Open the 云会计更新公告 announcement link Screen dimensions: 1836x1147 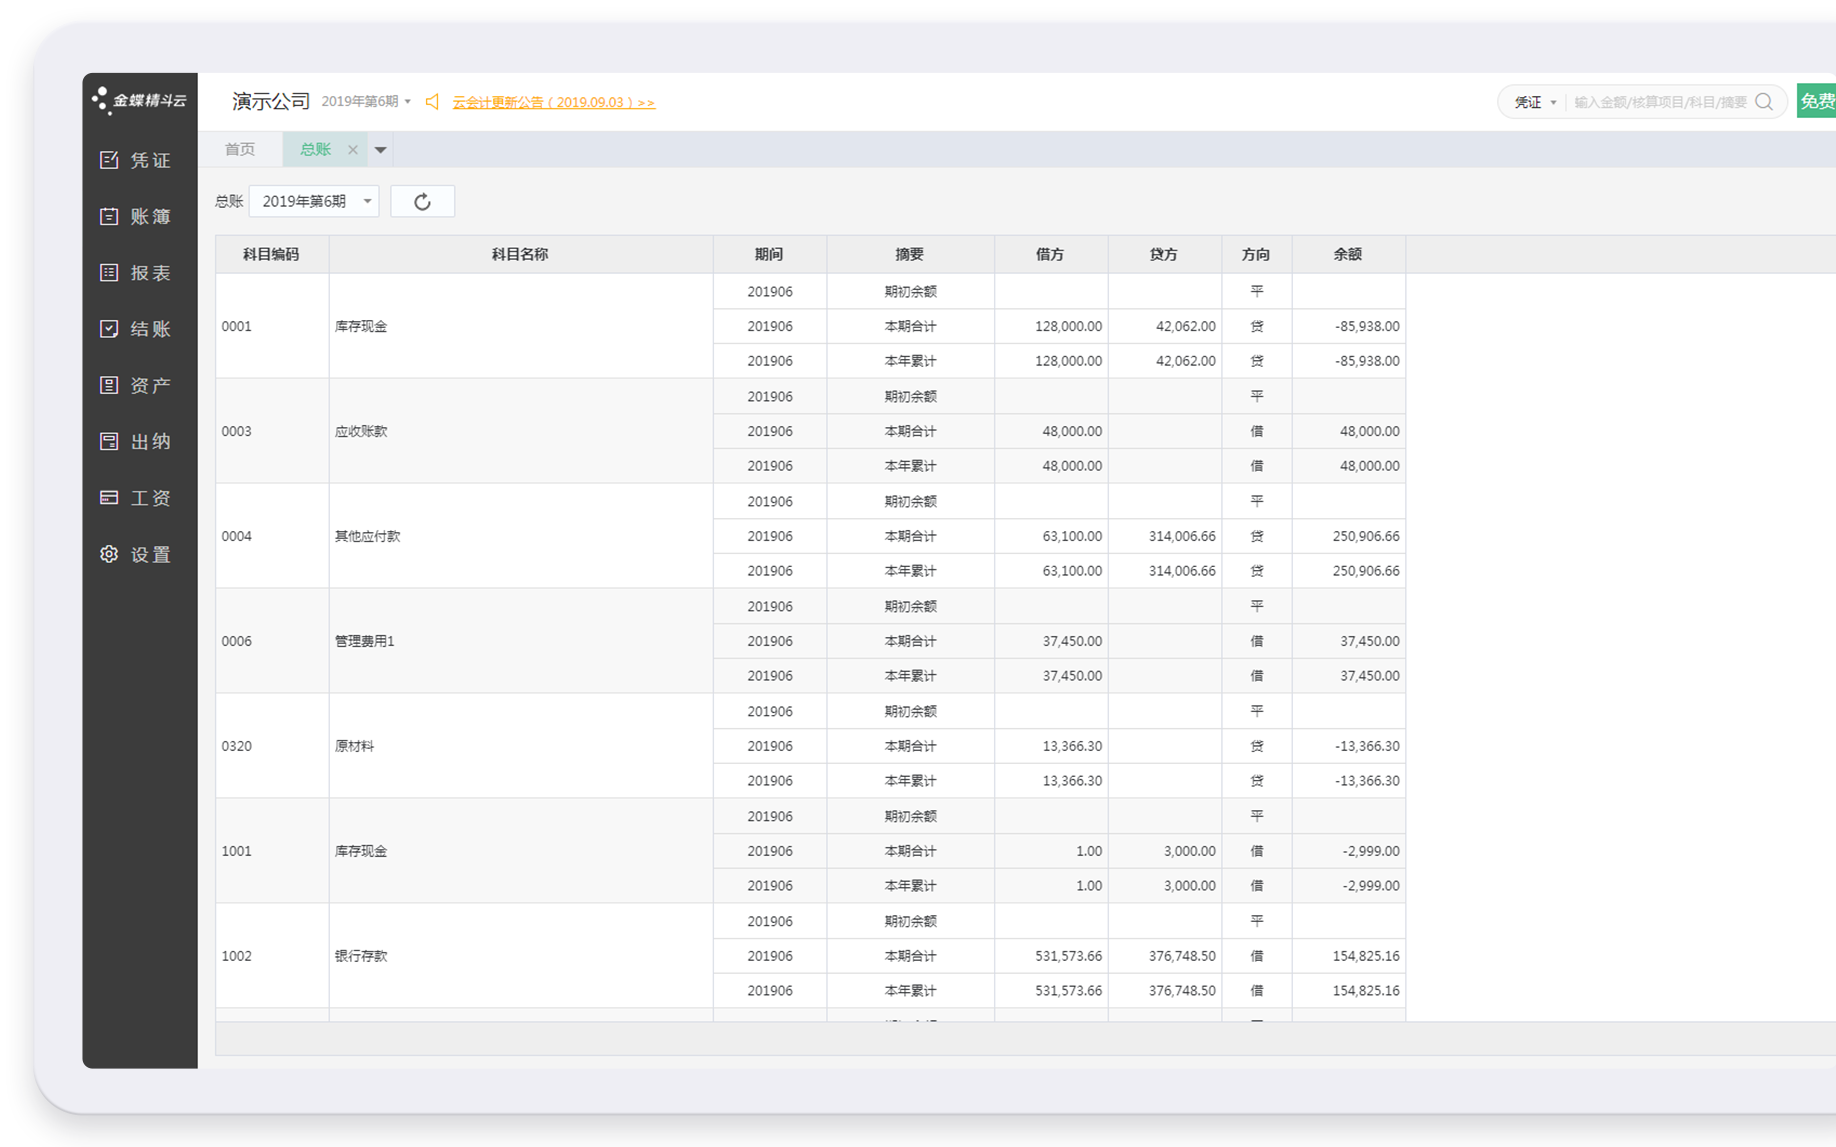(x=553, y=102)
